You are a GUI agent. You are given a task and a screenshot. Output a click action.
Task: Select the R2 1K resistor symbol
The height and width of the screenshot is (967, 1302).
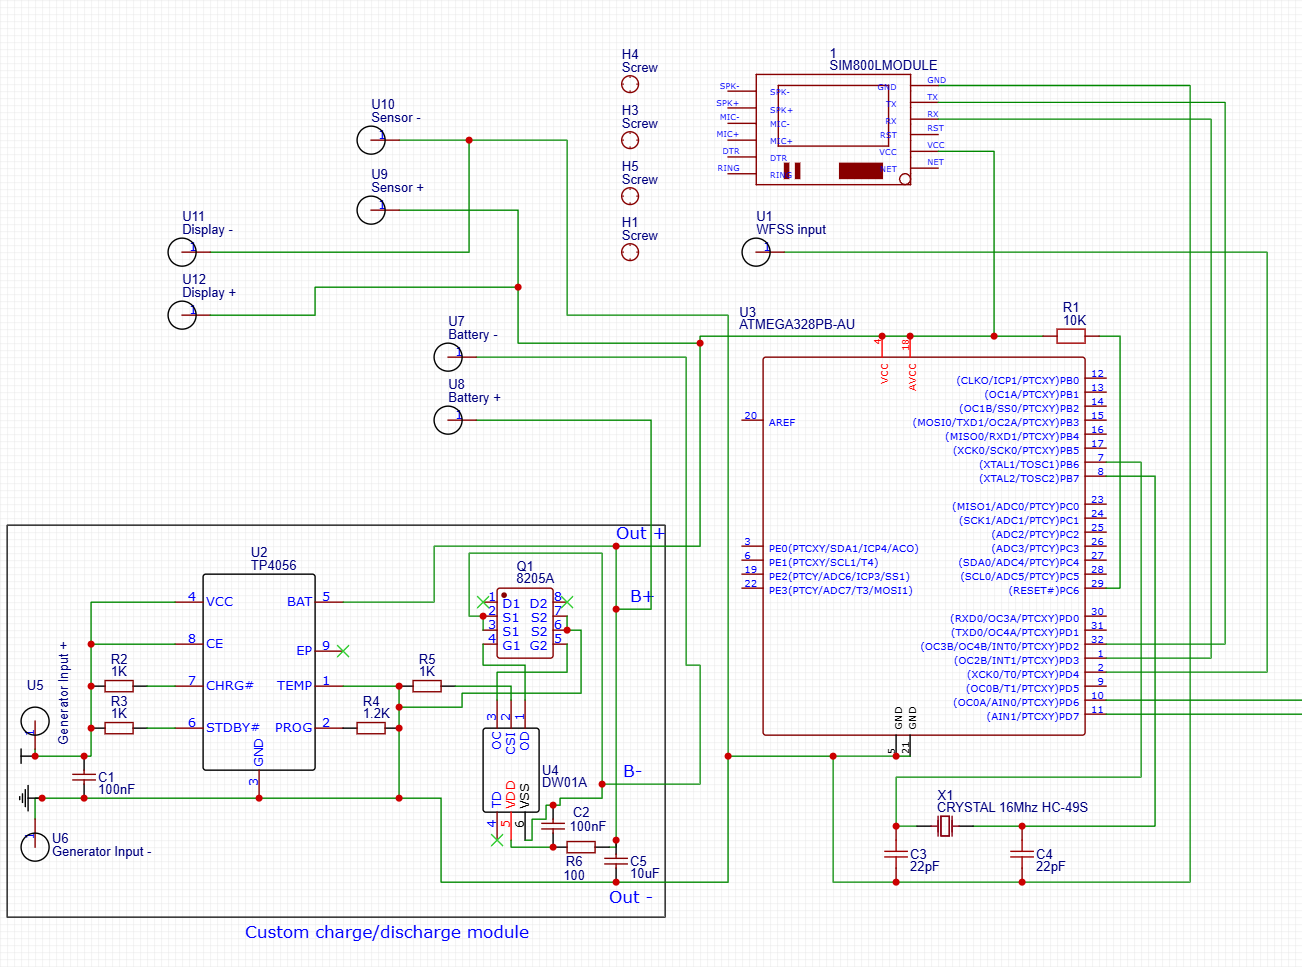119,686
